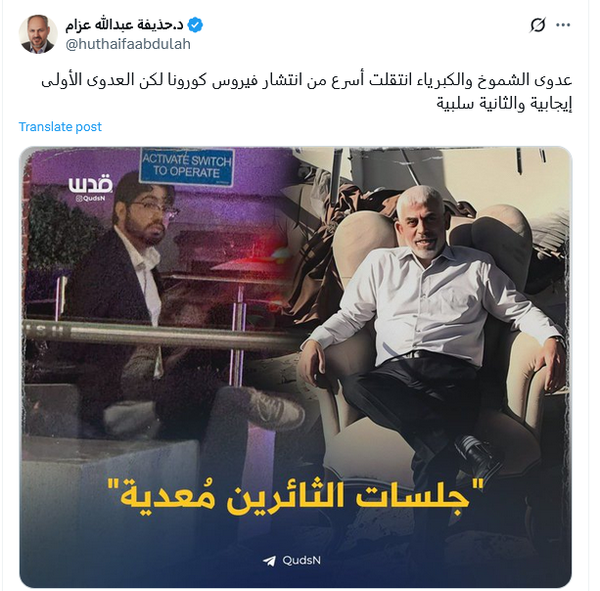Open the @huthaifaabdulah handle link
This screenshot has width=600, height=591.
pyautogui.click(x=128, y=44)
